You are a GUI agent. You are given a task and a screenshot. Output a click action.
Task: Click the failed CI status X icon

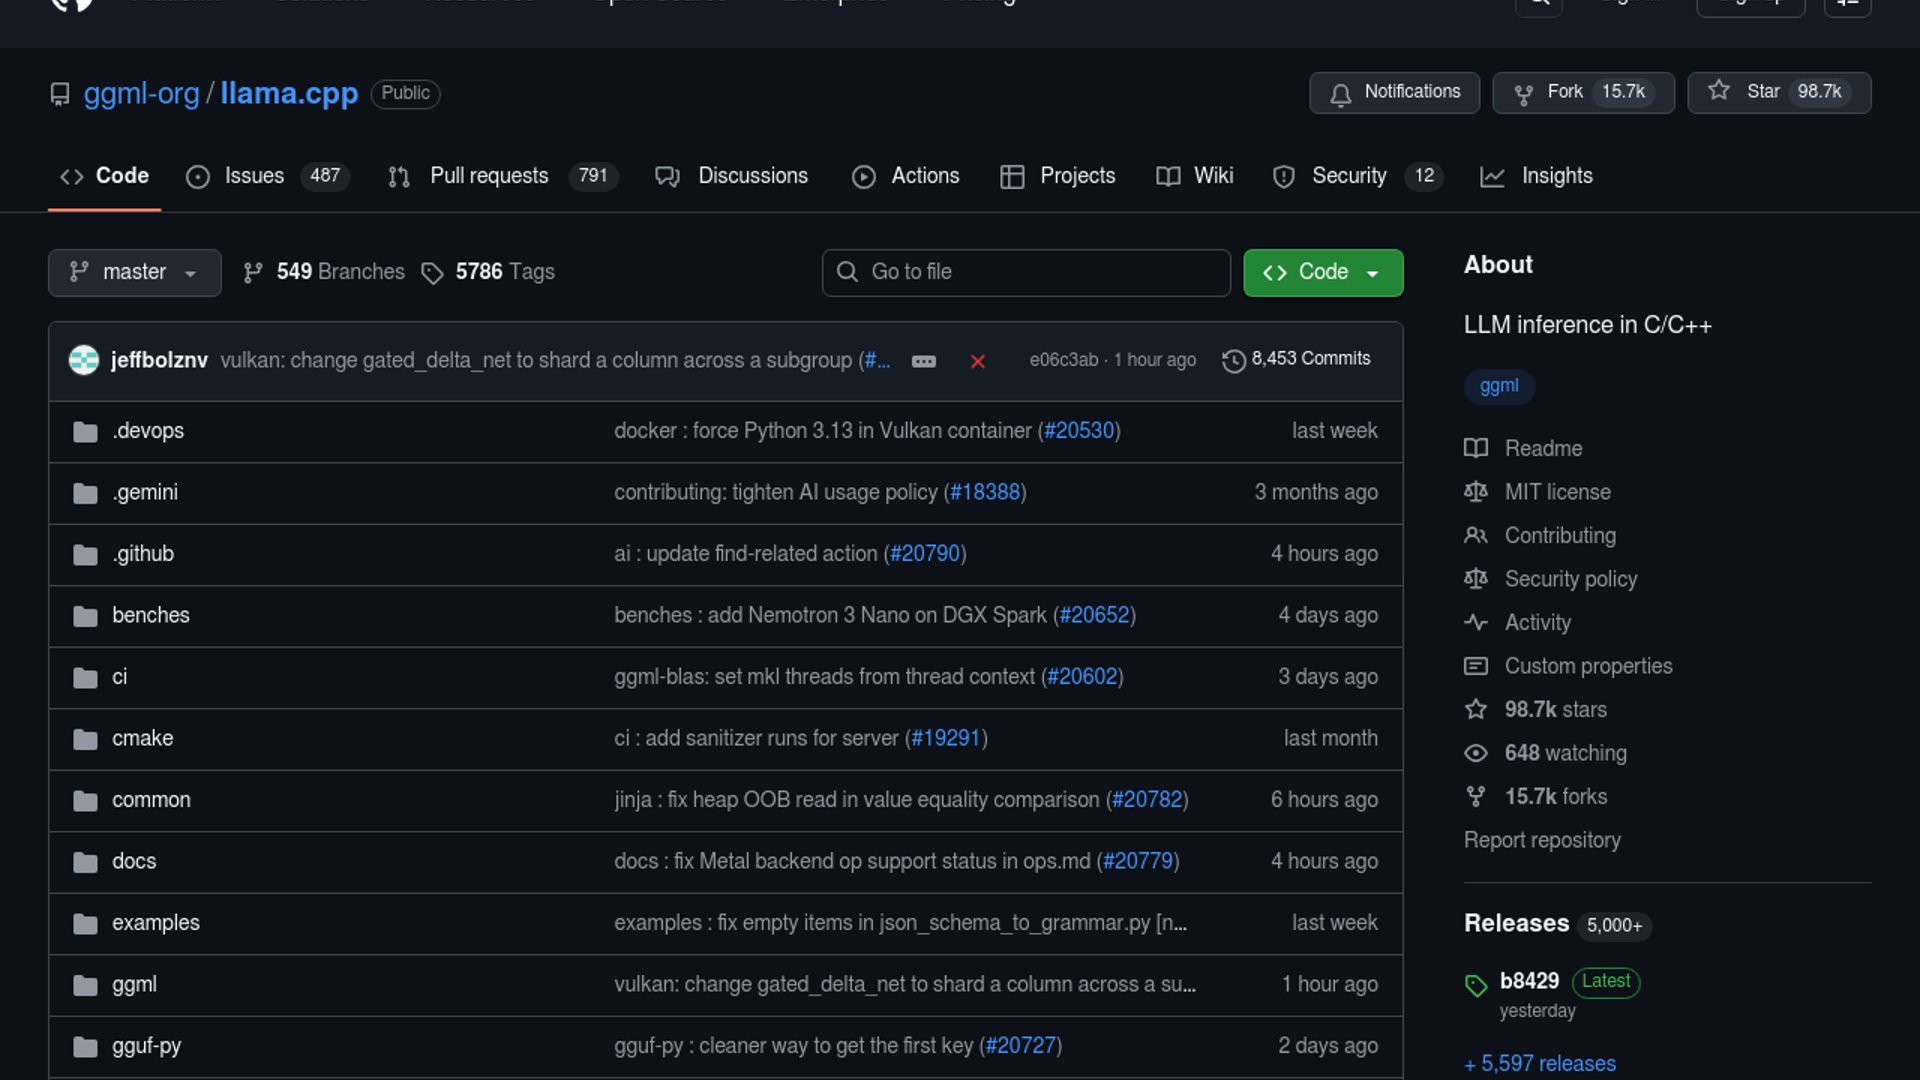[x=977, y=361]
